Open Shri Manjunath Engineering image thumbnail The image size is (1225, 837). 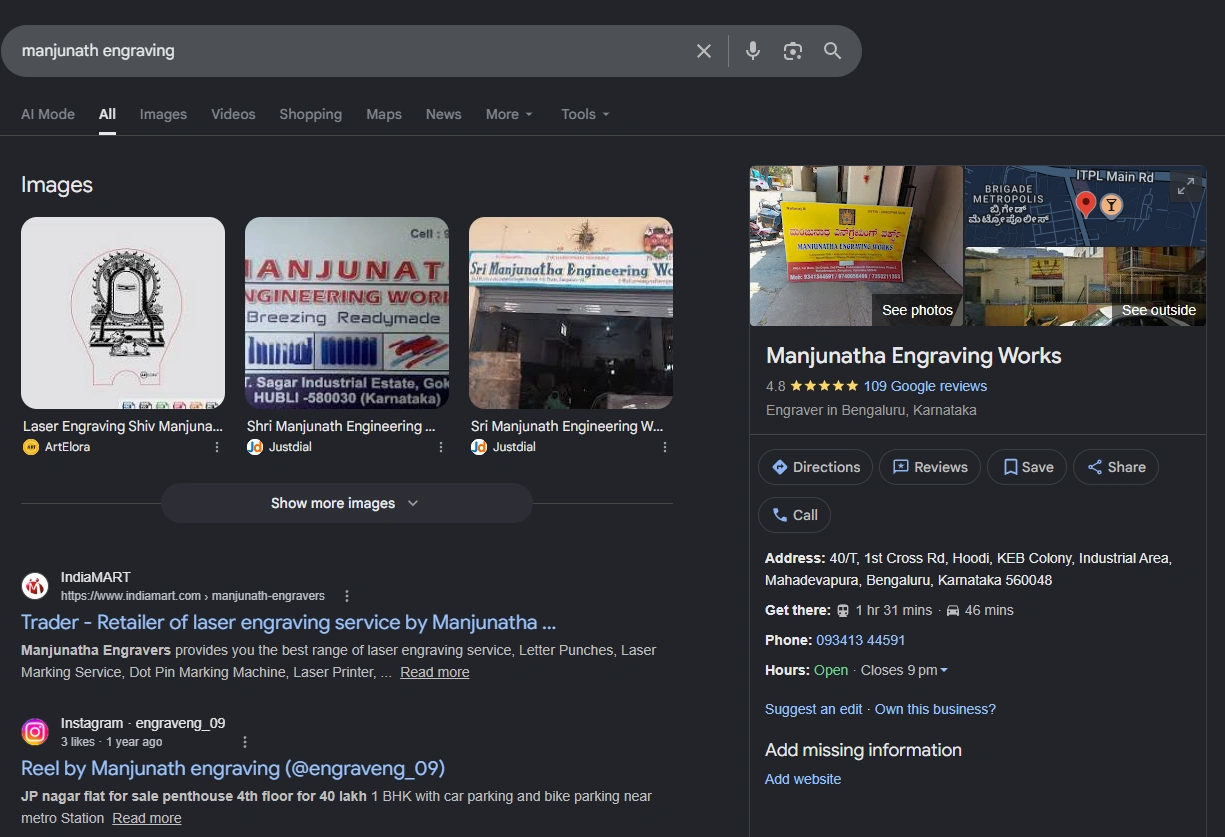click(347, 313)
